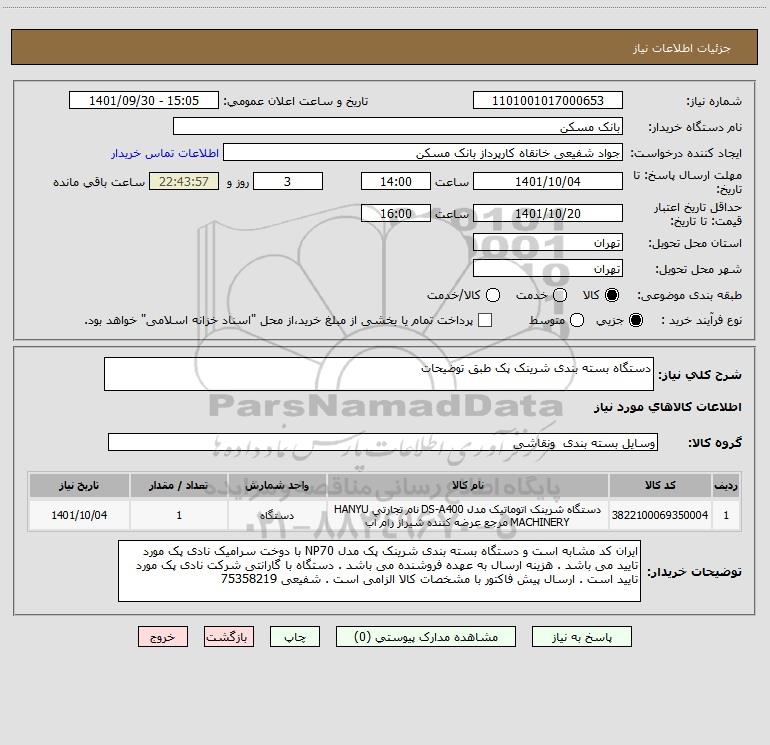The image size is (770, 745).
Task: Click delivery city field تهران
Action: [548, 269]
